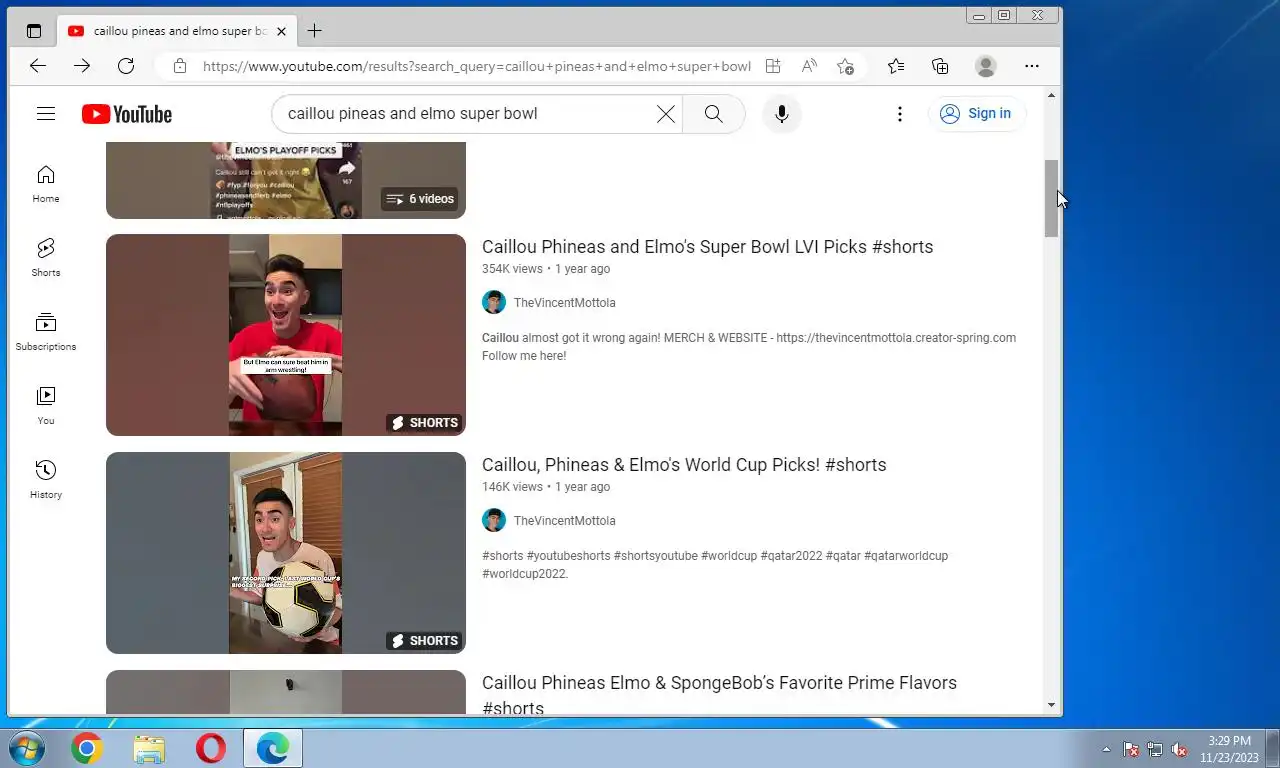Launch Chrome from taskbar
The height and width of the screenshot is (768, 1280).
pyautogui.click(x=87, y=748)
